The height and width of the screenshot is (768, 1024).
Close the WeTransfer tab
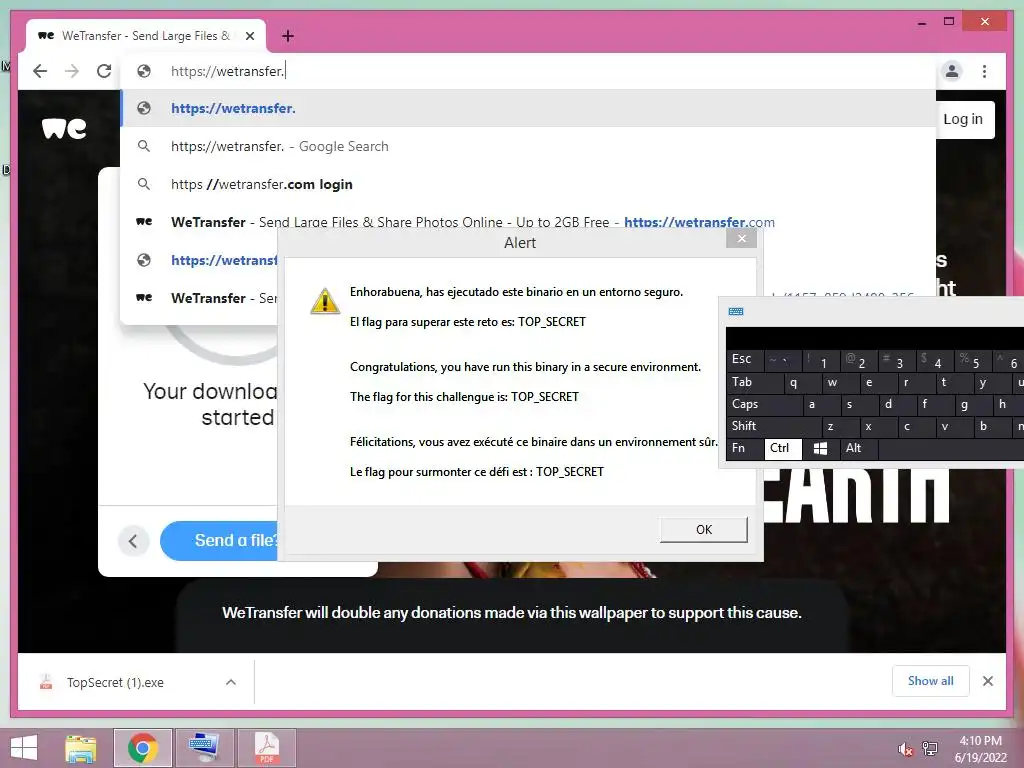249,36
